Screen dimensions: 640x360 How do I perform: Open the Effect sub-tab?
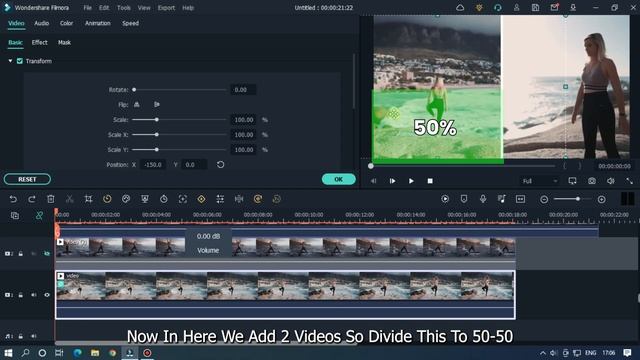tap(40, 42)
